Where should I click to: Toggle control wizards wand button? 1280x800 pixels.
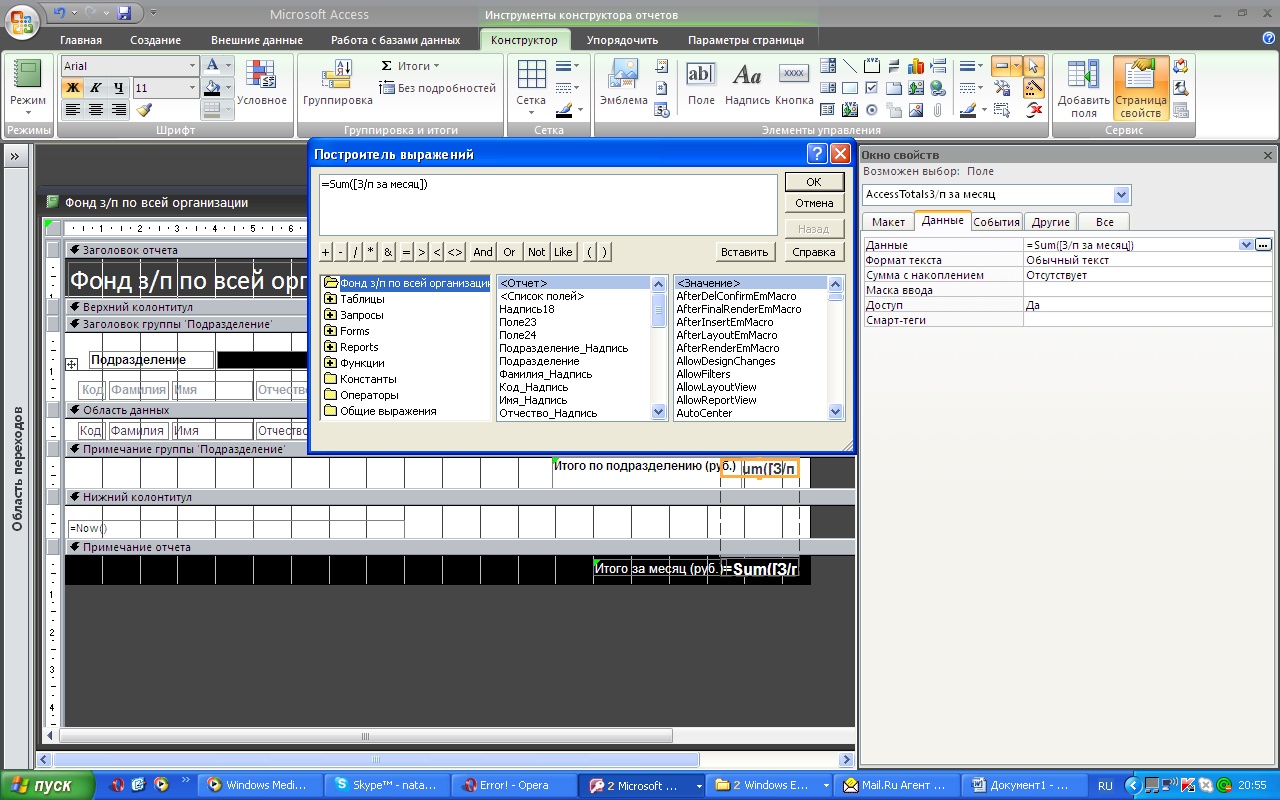1035,88
